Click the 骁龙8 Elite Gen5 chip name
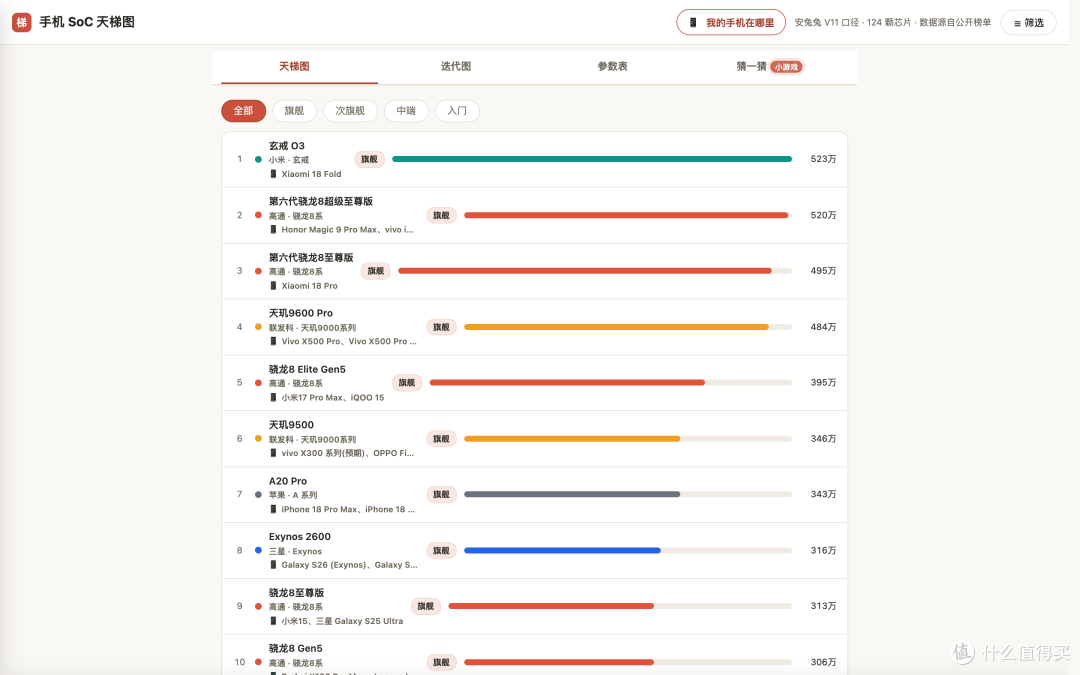Image resolution: width=1080 pixels, height=675 pixels. point(307,369)
